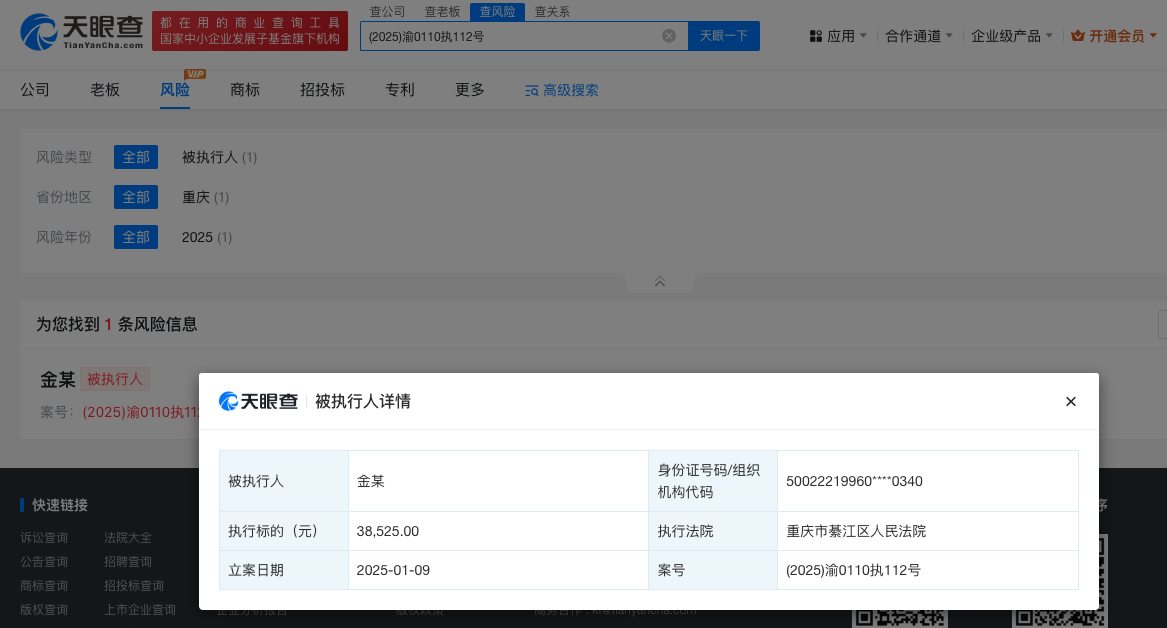Expand the 合作通道 dropdown
This screenshot has width=1167, height=628.
coord(918,36)
